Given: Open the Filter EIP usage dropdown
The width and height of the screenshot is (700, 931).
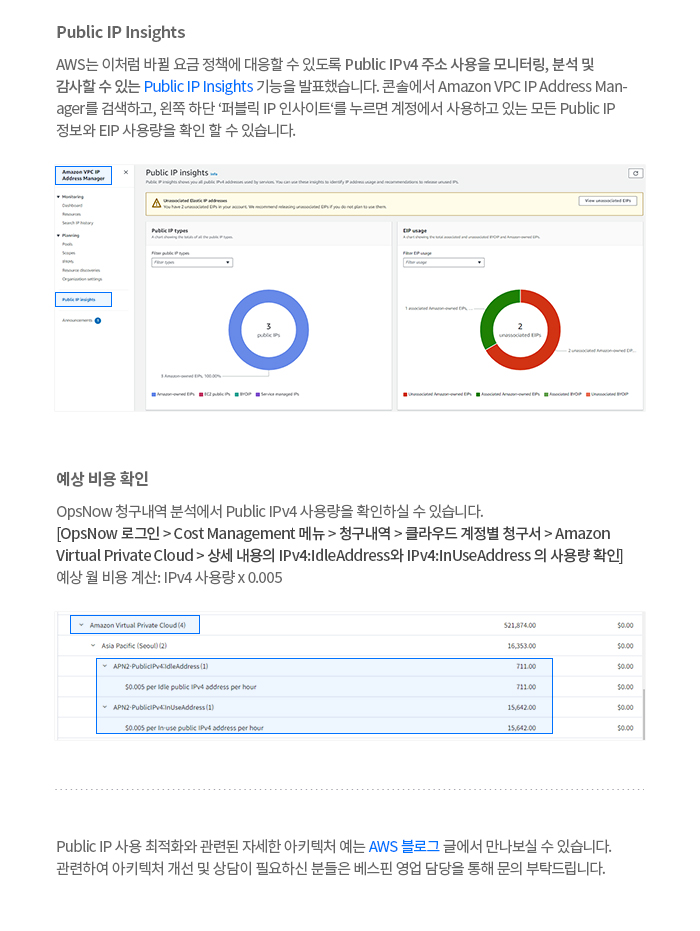Looking at the screenshot, I should pyautogui.click(x=444, y=262).
